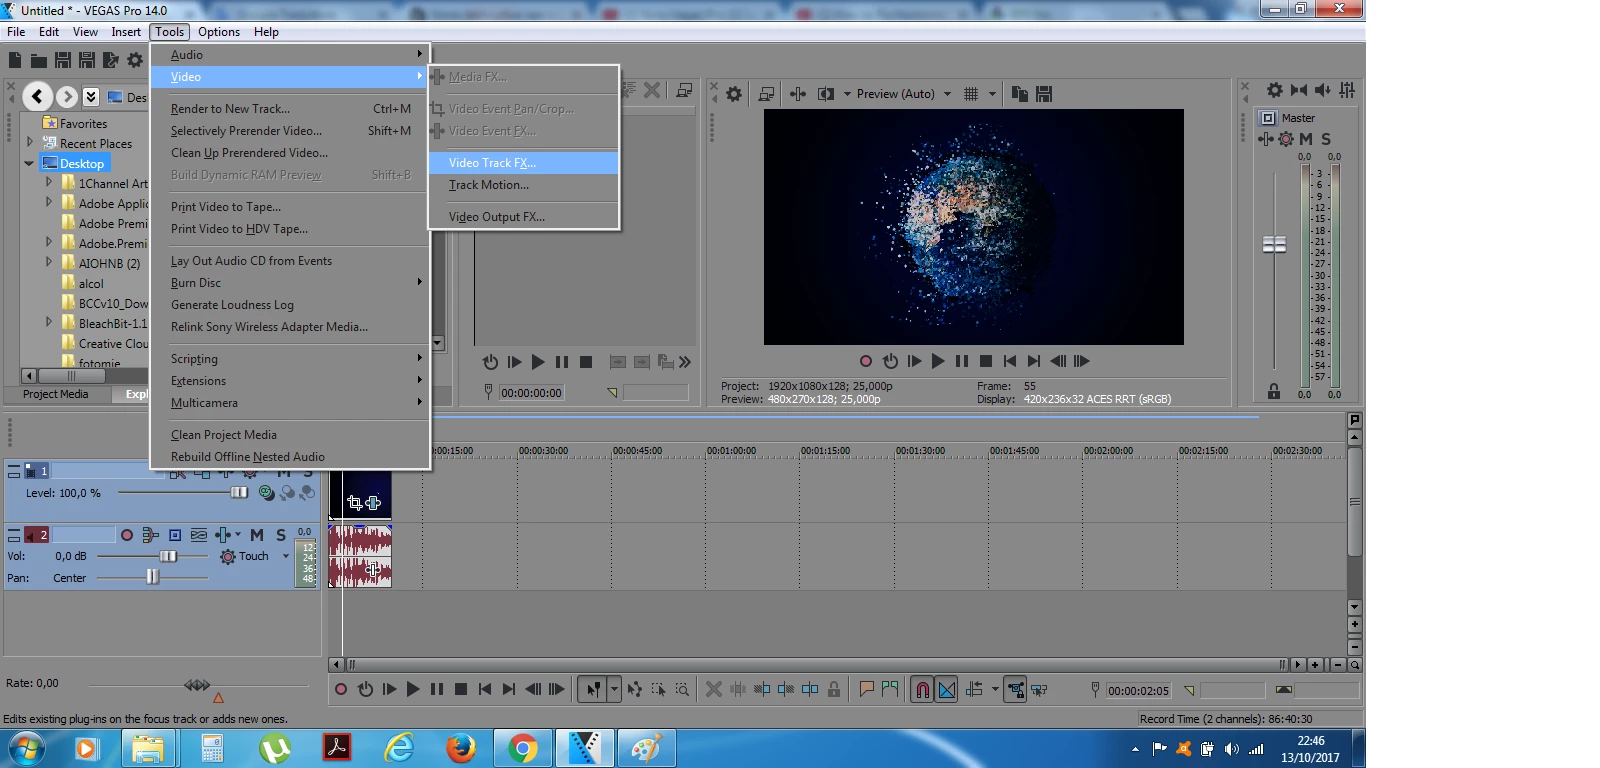This screenshot has width=1600, height=768.
Task: Open Normal Edit tool dropdown arrow
Action: (x=615, y=689)
